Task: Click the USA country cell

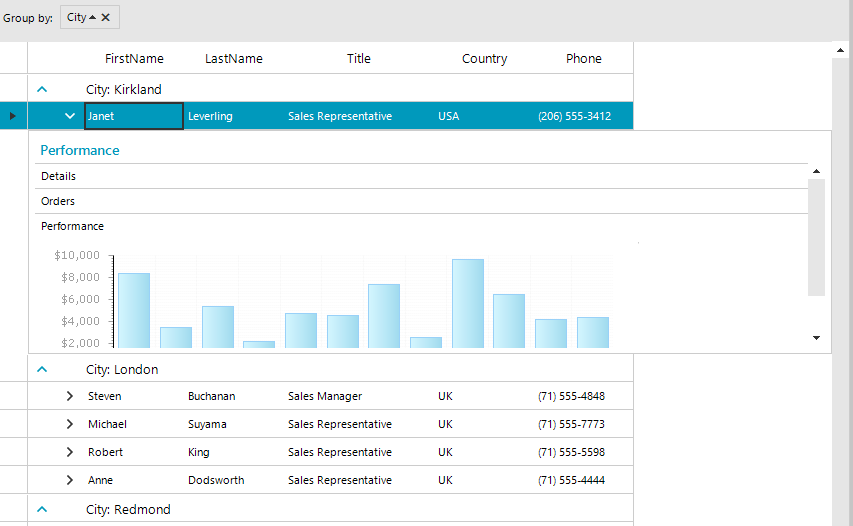Action: point(485,116)
